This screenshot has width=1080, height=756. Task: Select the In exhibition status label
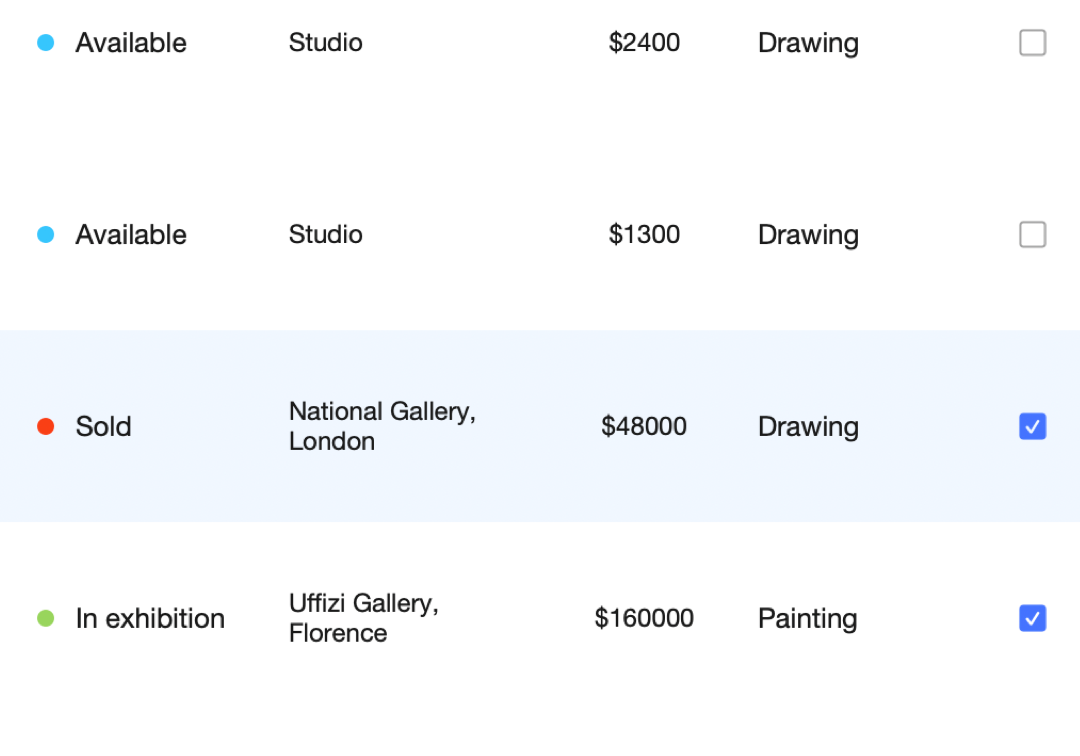(150, 619)
